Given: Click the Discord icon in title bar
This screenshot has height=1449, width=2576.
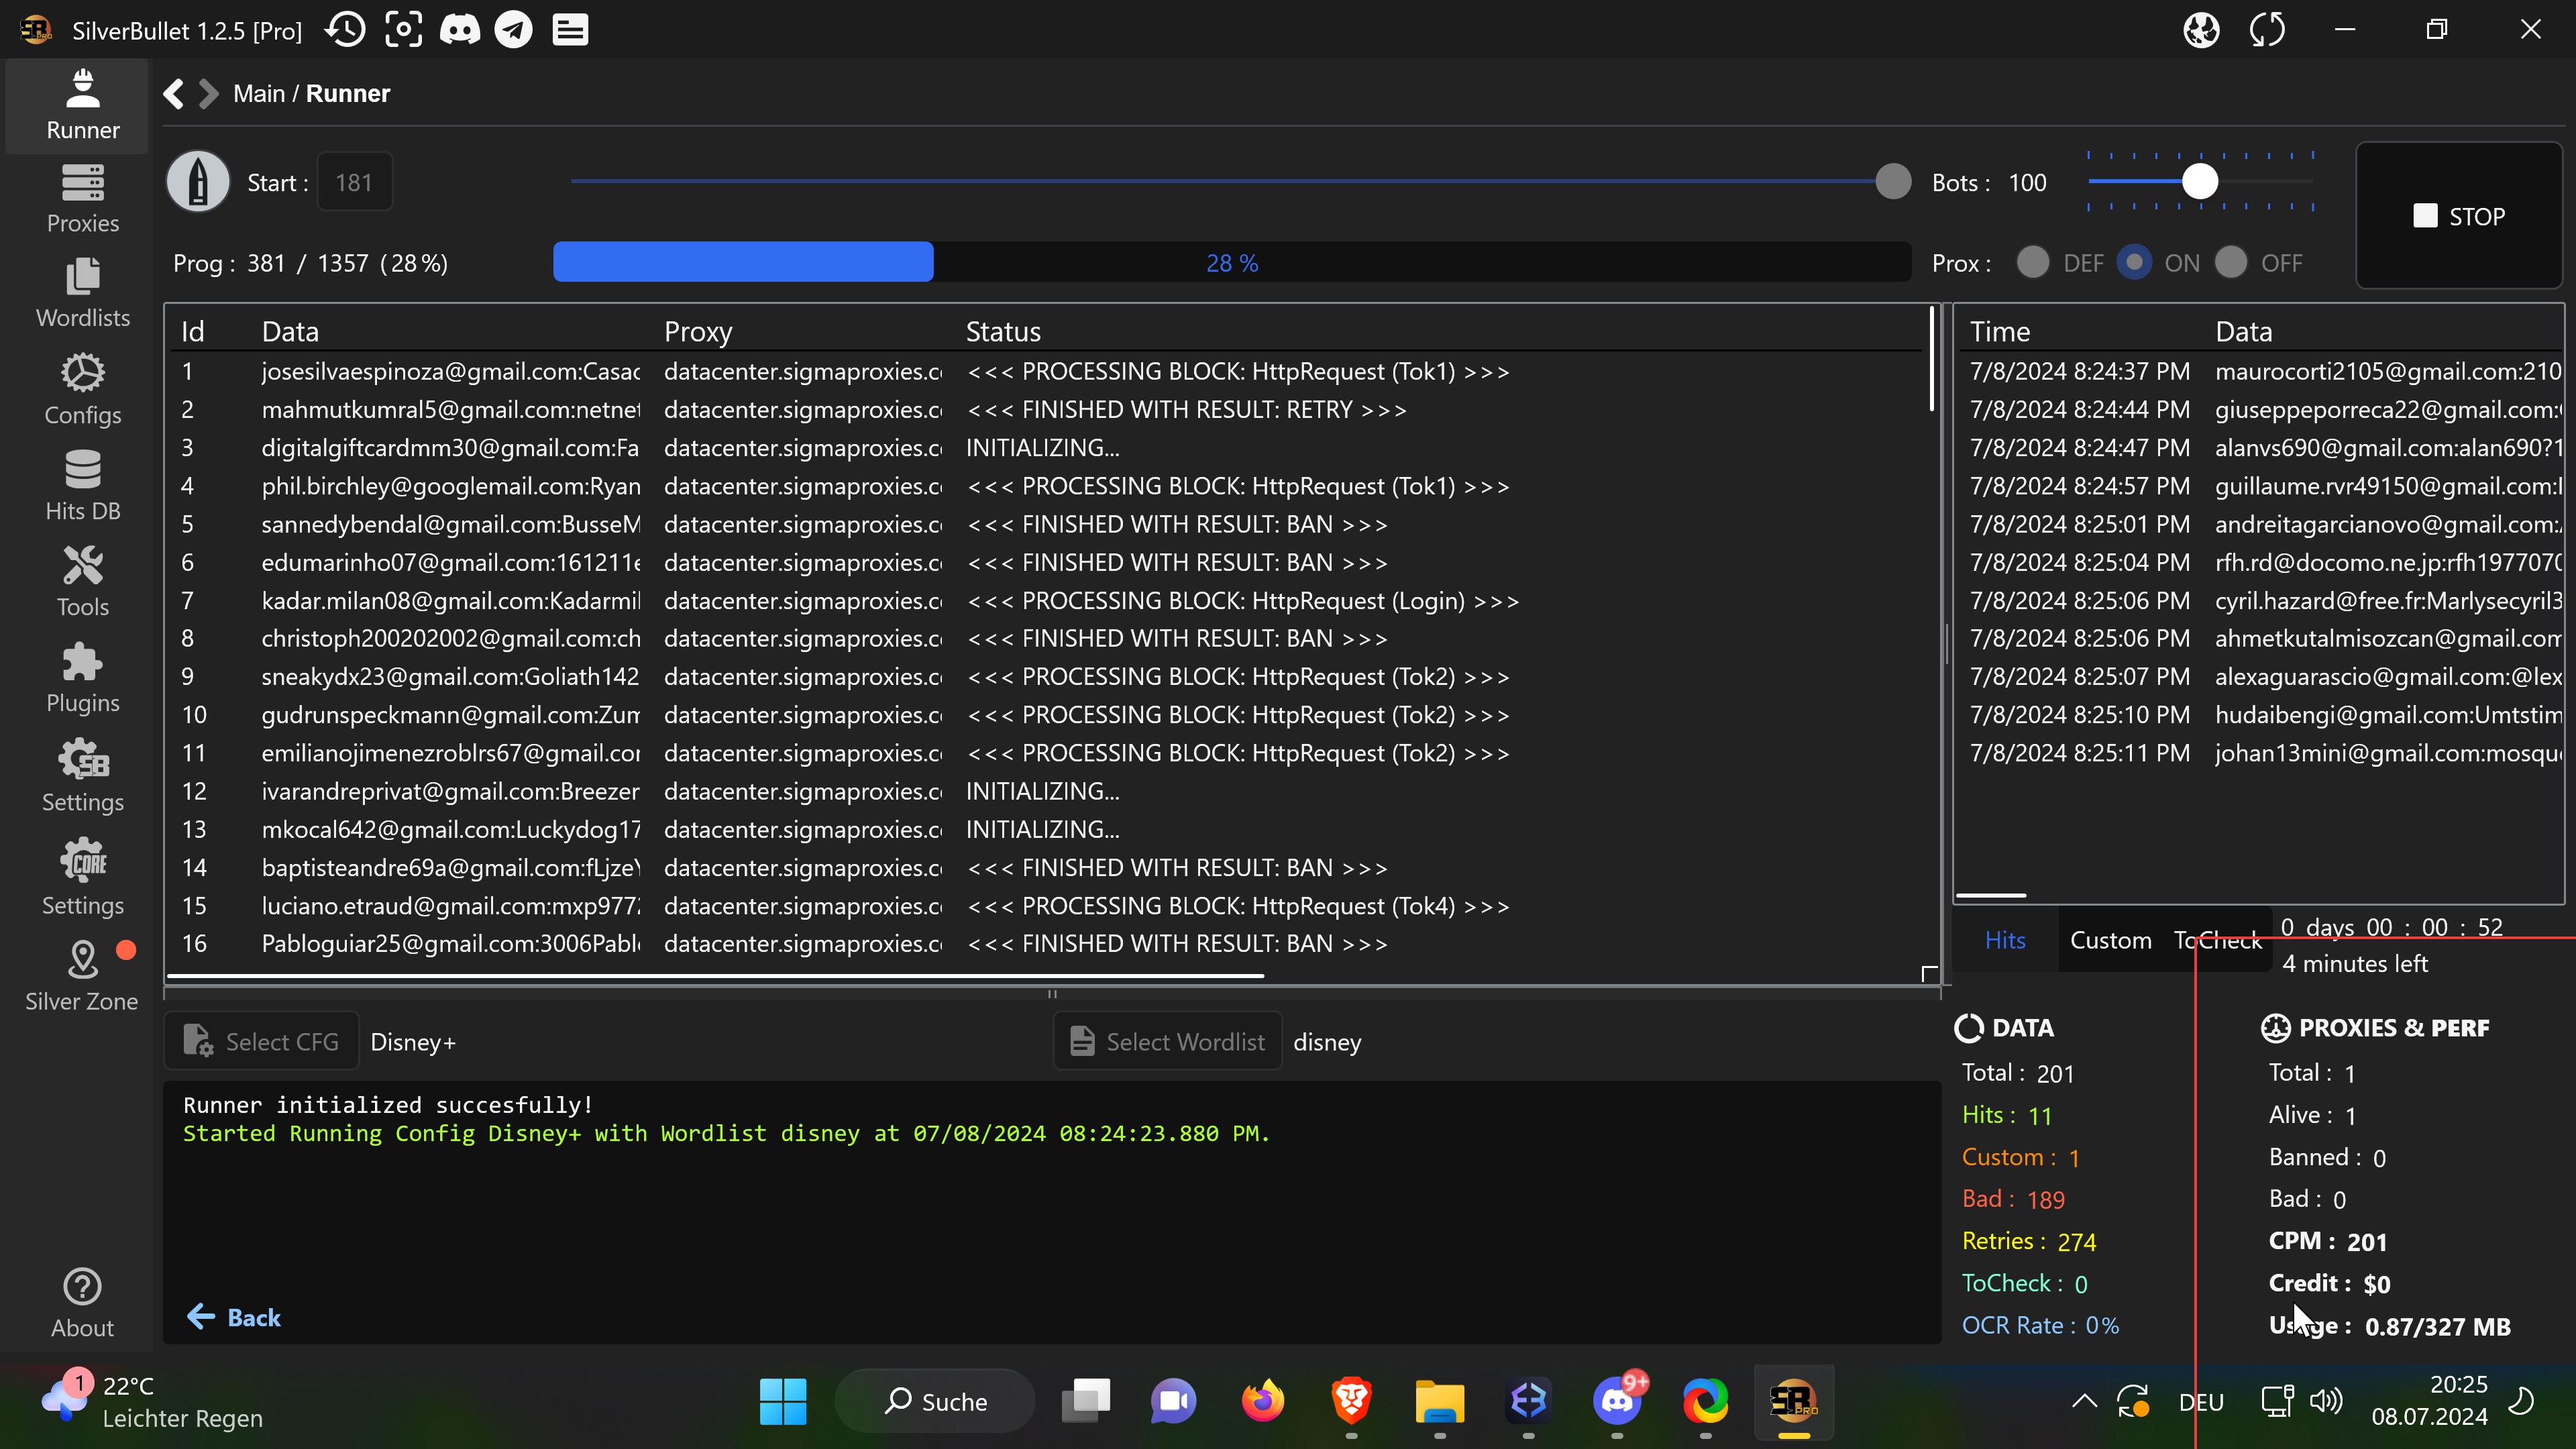Looking at the screenshot, I should pos(460,30).
